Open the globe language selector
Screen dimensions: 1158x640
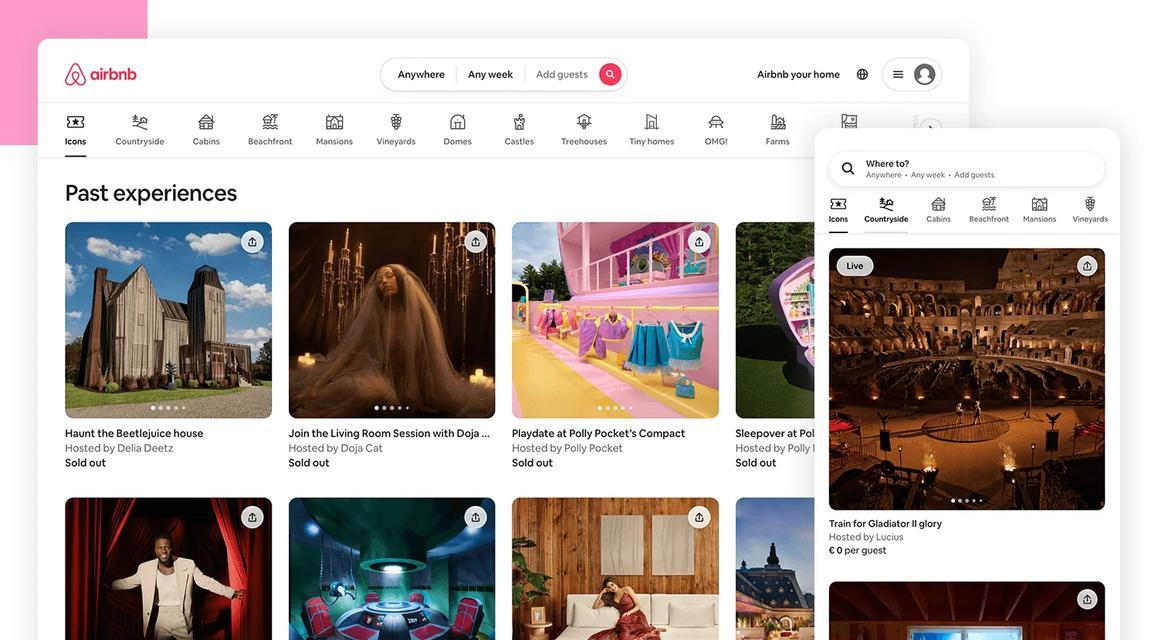pyautogui.click(x=862, y=75)
